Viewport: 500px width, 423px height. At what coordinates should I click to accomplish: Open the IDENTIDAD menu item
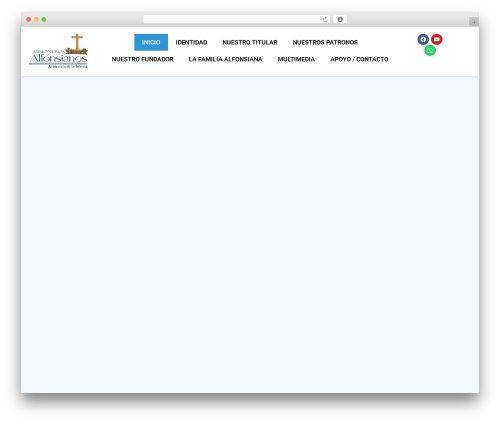pyautogui.click(x=191, y=42)
